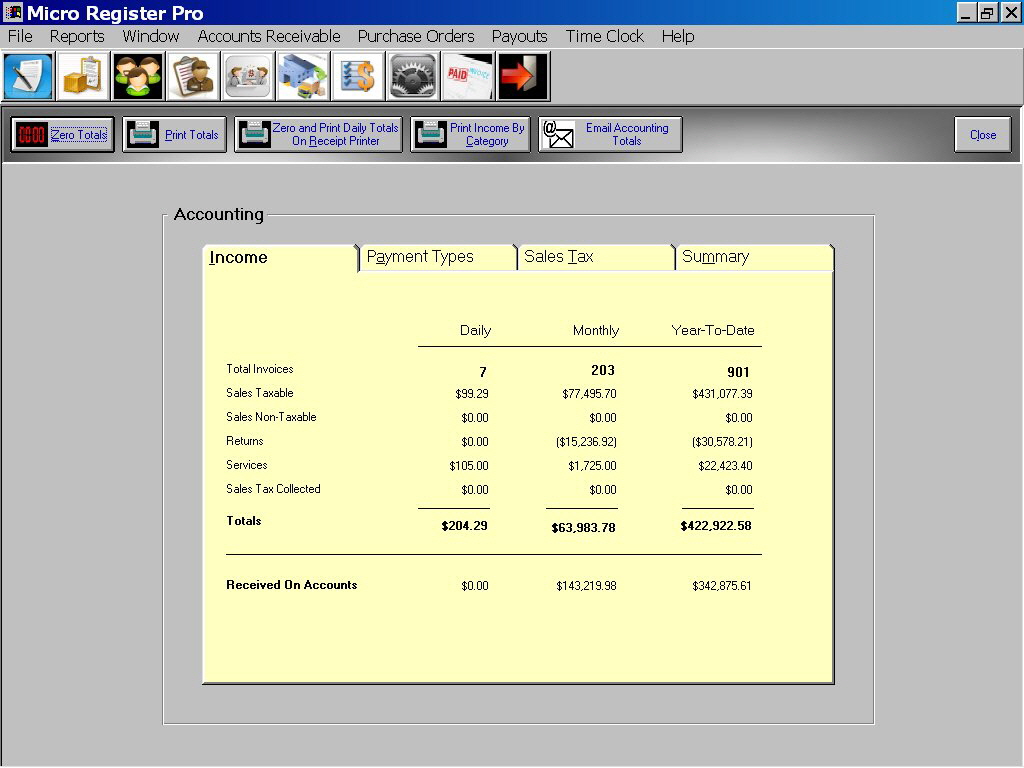Open the Window menu
The height and width of the screenshot is (768, 1024).
[151, 37]
